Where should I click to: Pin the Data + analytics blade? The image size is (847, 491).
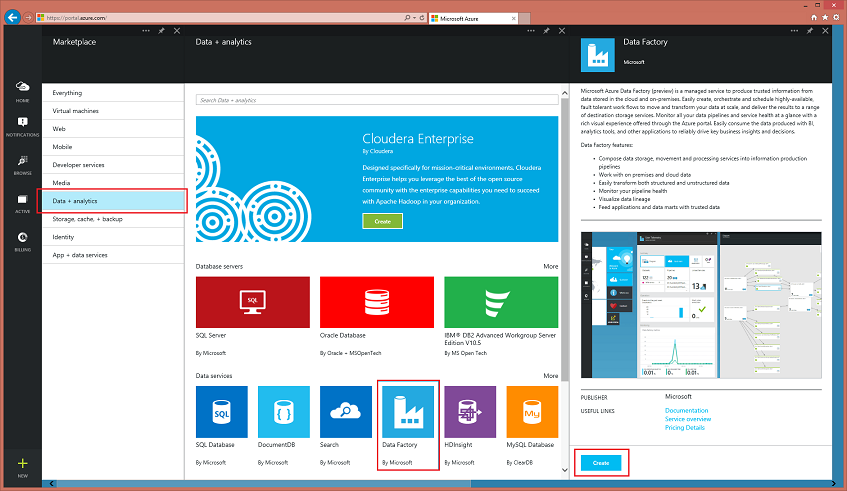pos(546,31)
